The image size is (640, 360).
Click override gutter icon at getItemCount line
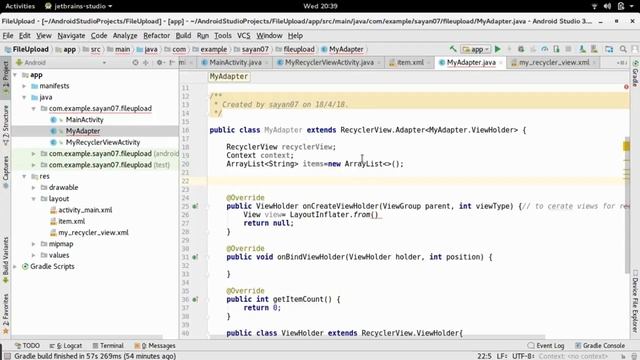pos(195,300)
